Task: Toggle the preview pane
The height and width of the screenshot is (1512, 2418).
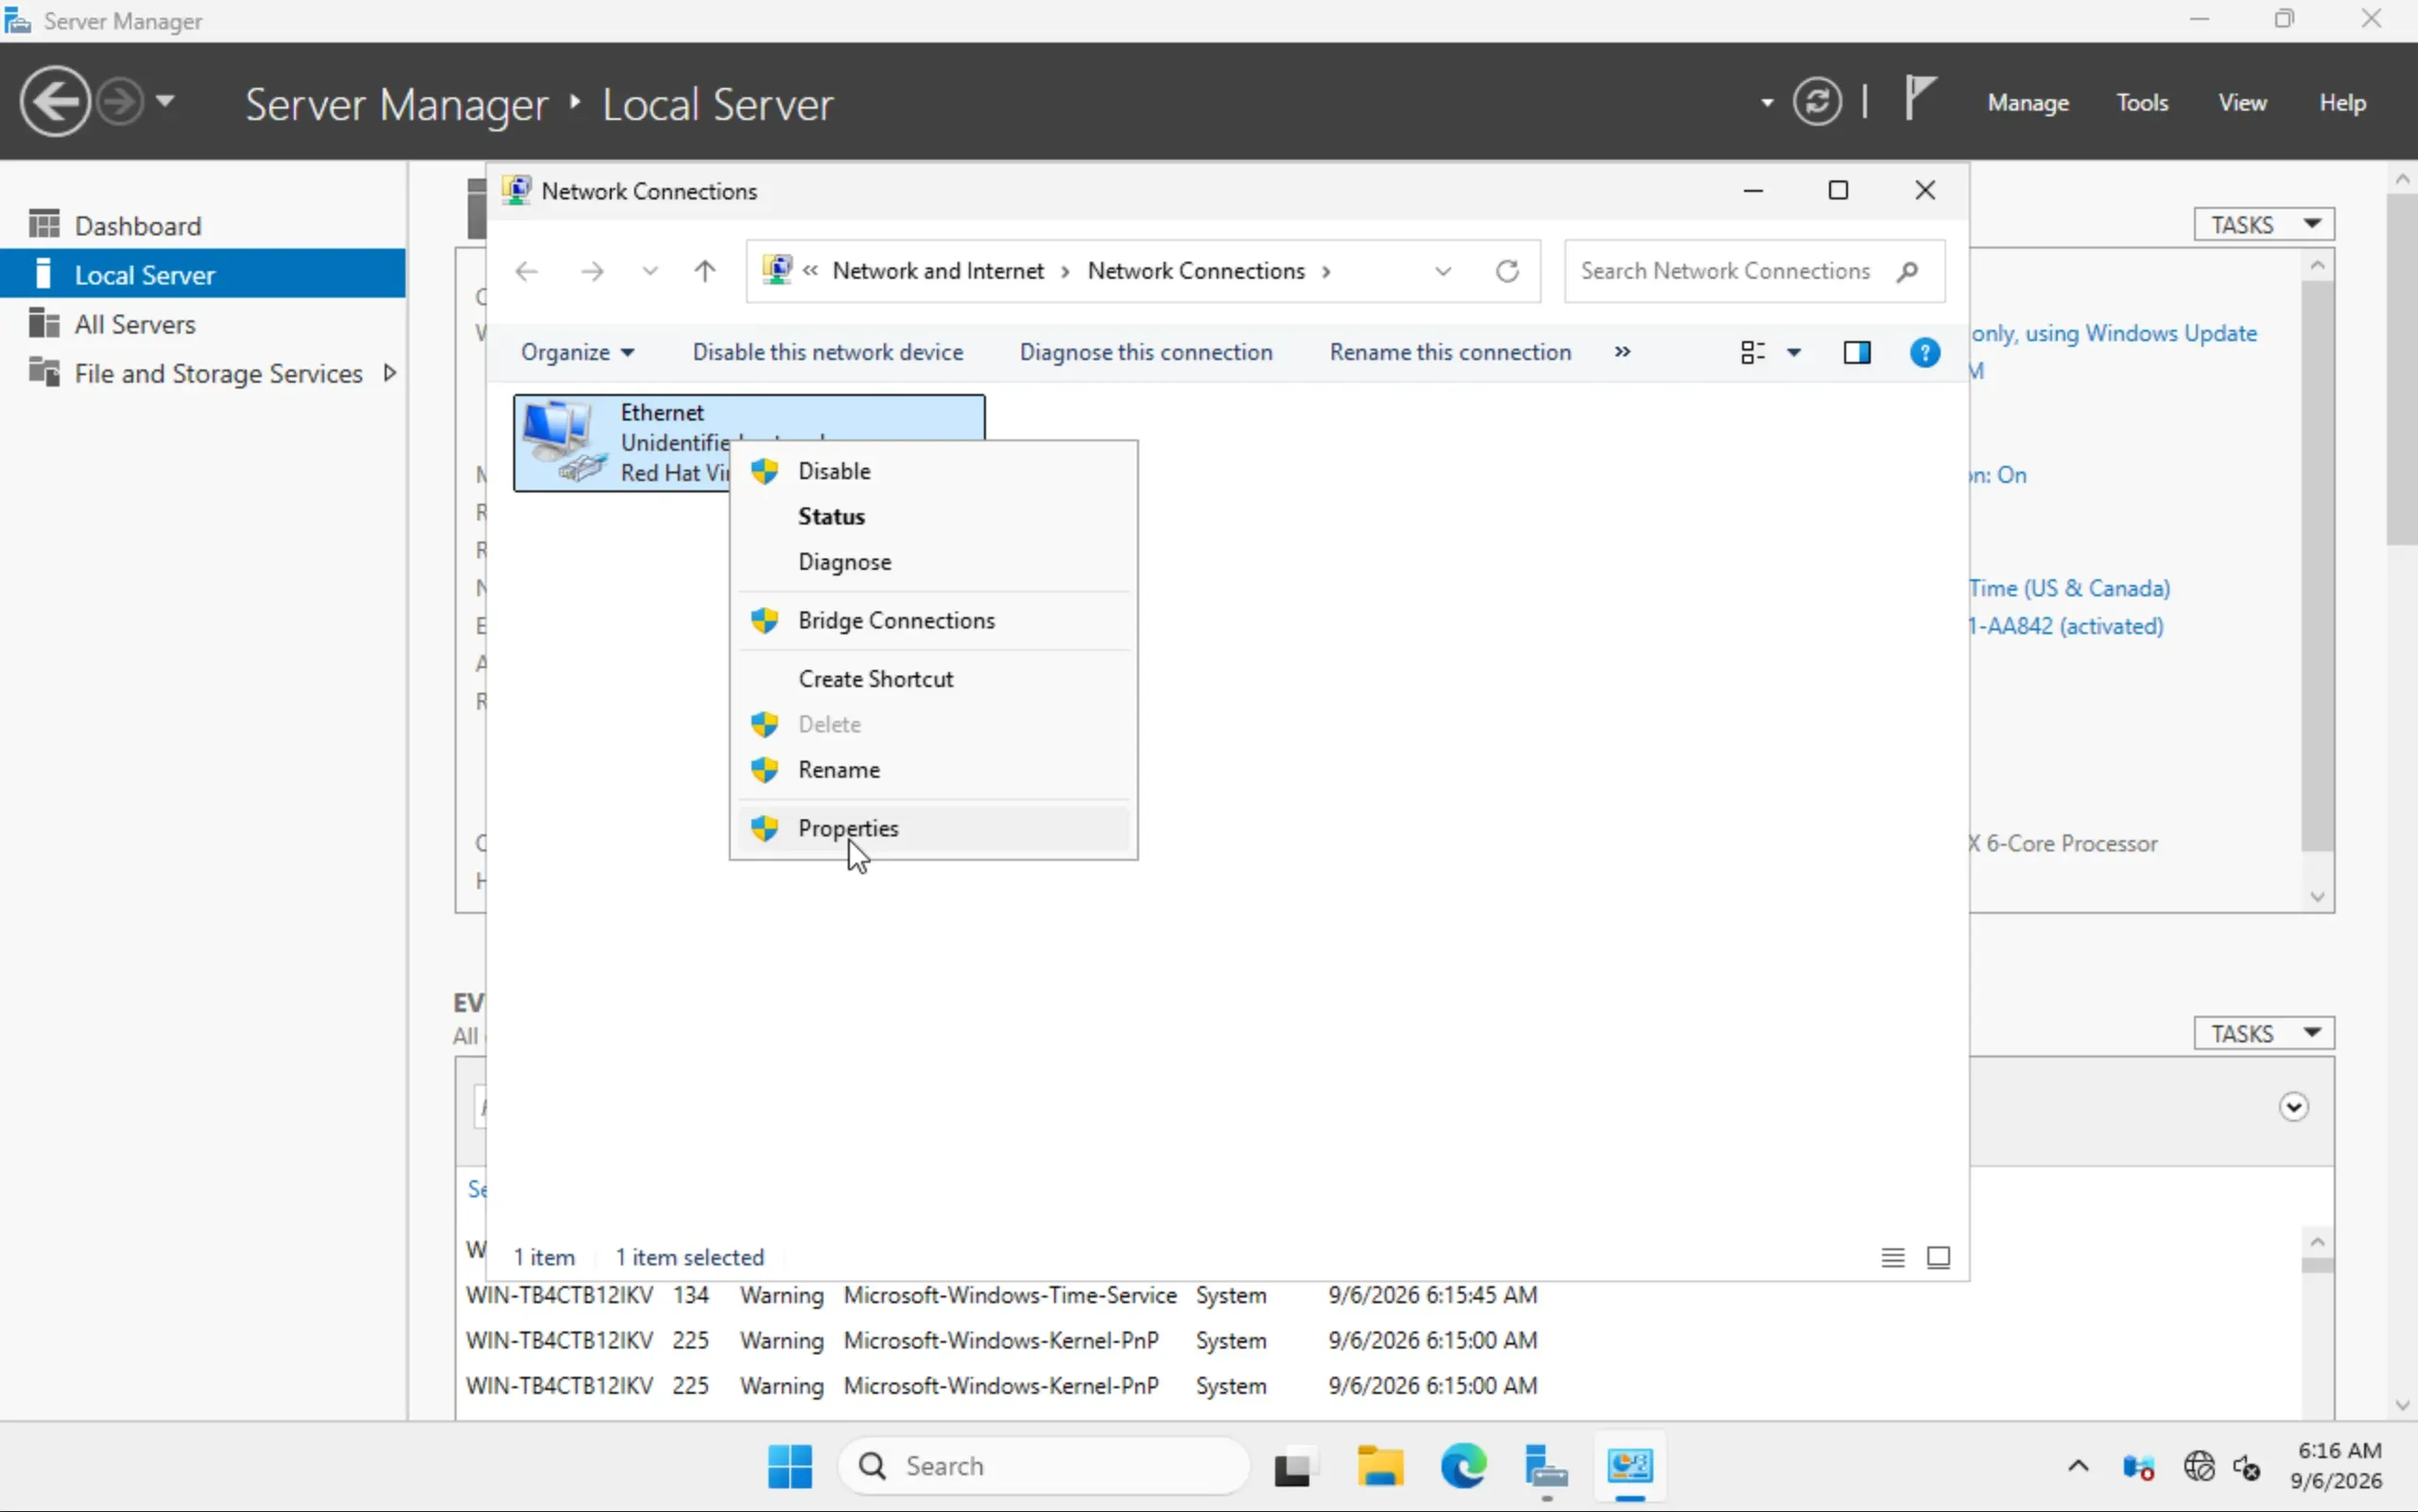Action: click(1857, 352)
